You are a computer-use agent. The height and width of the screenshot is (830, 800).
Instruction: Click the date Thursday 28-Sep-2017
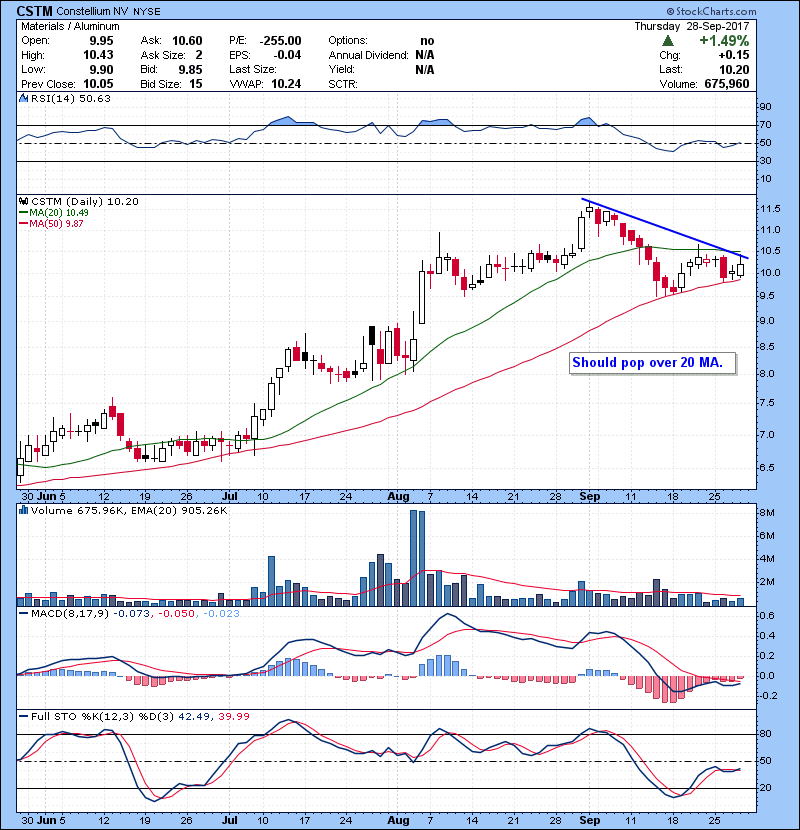692,26
